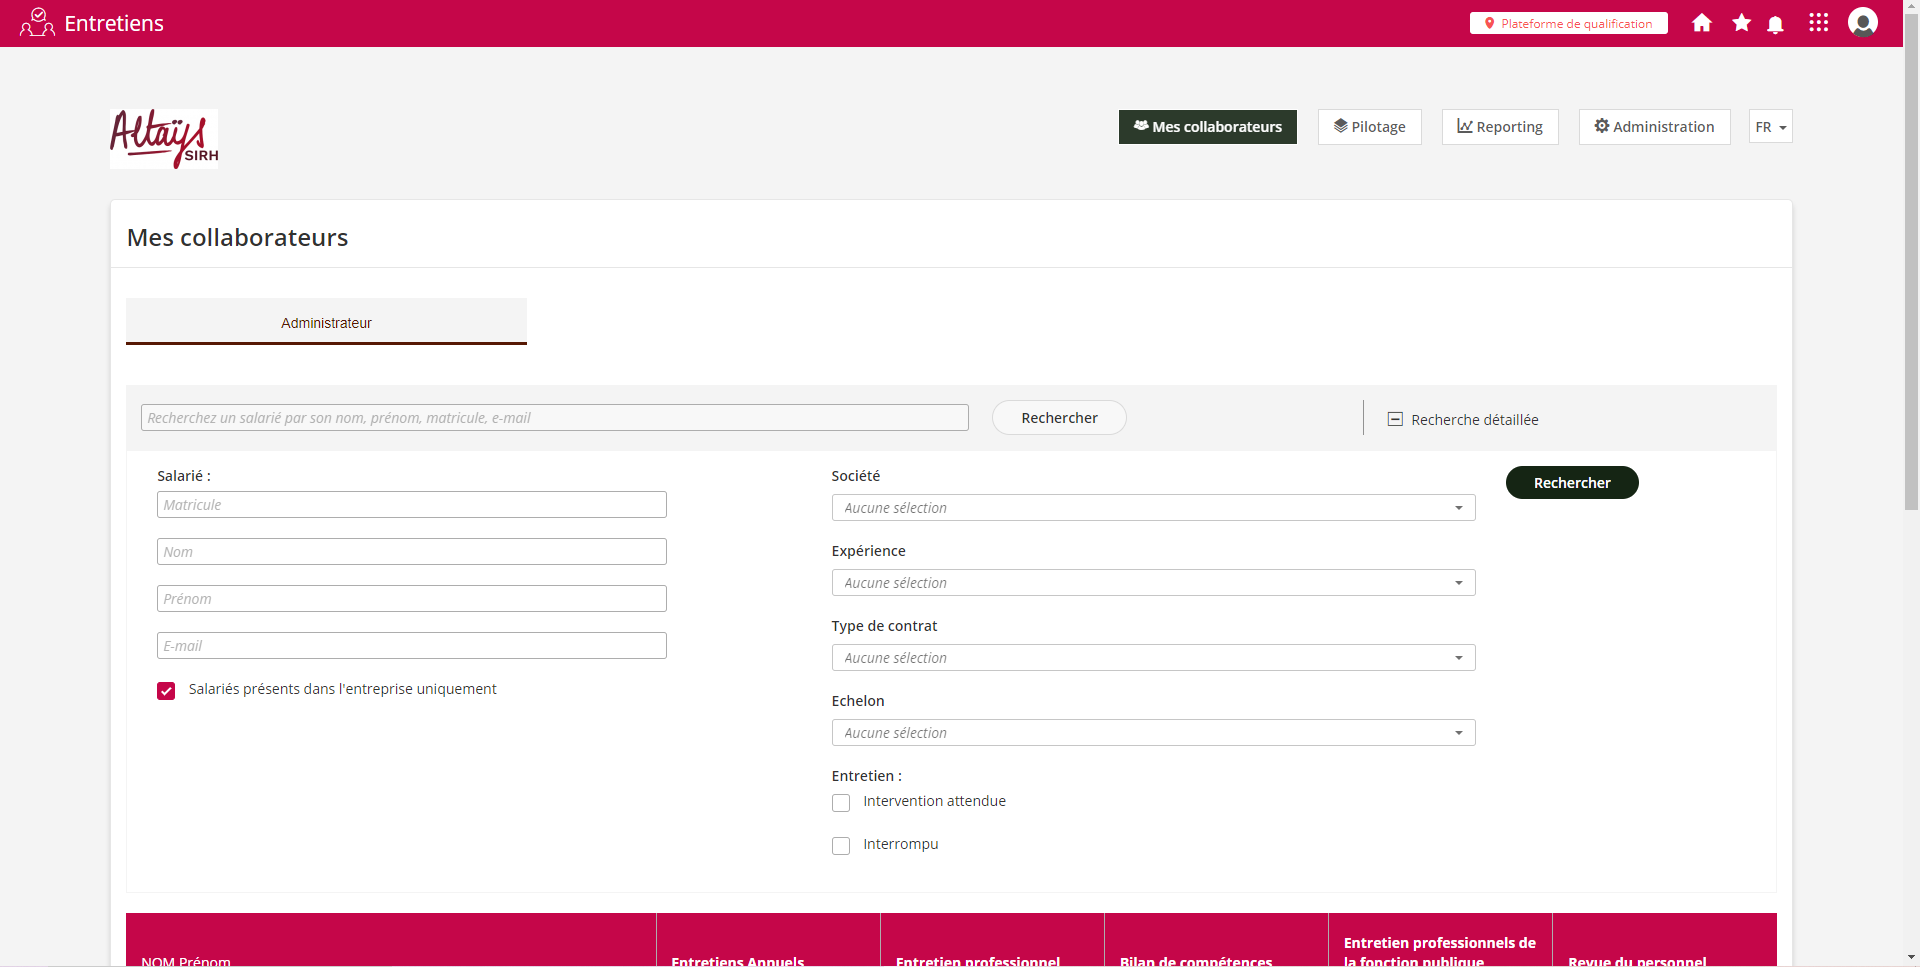Select the Administrateur tab

pos(326,323)
